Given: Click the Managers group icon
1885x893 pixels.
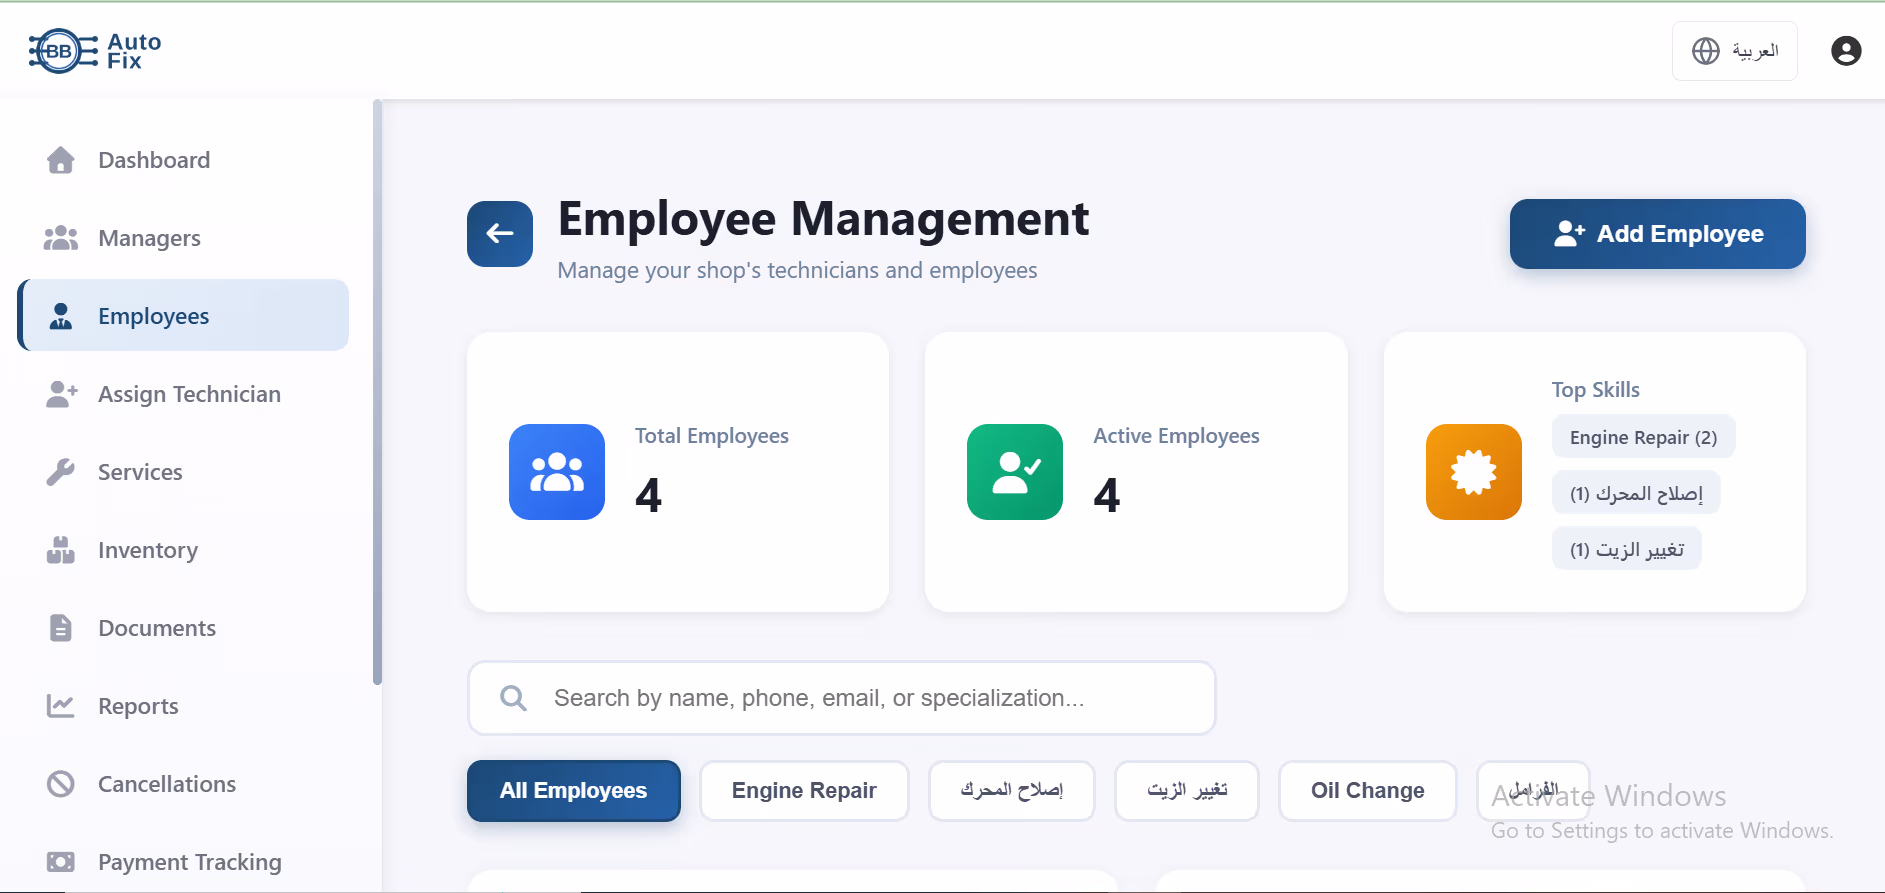Looking at the screenshot, I should pyautogui.click(x=61, y=238).
